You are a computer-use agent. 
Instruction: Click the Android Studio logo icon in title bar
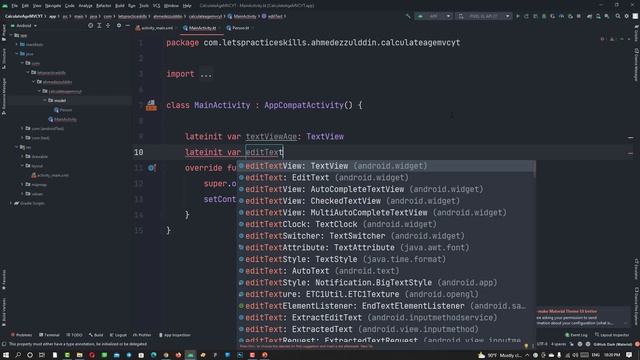tap(5, 6)
